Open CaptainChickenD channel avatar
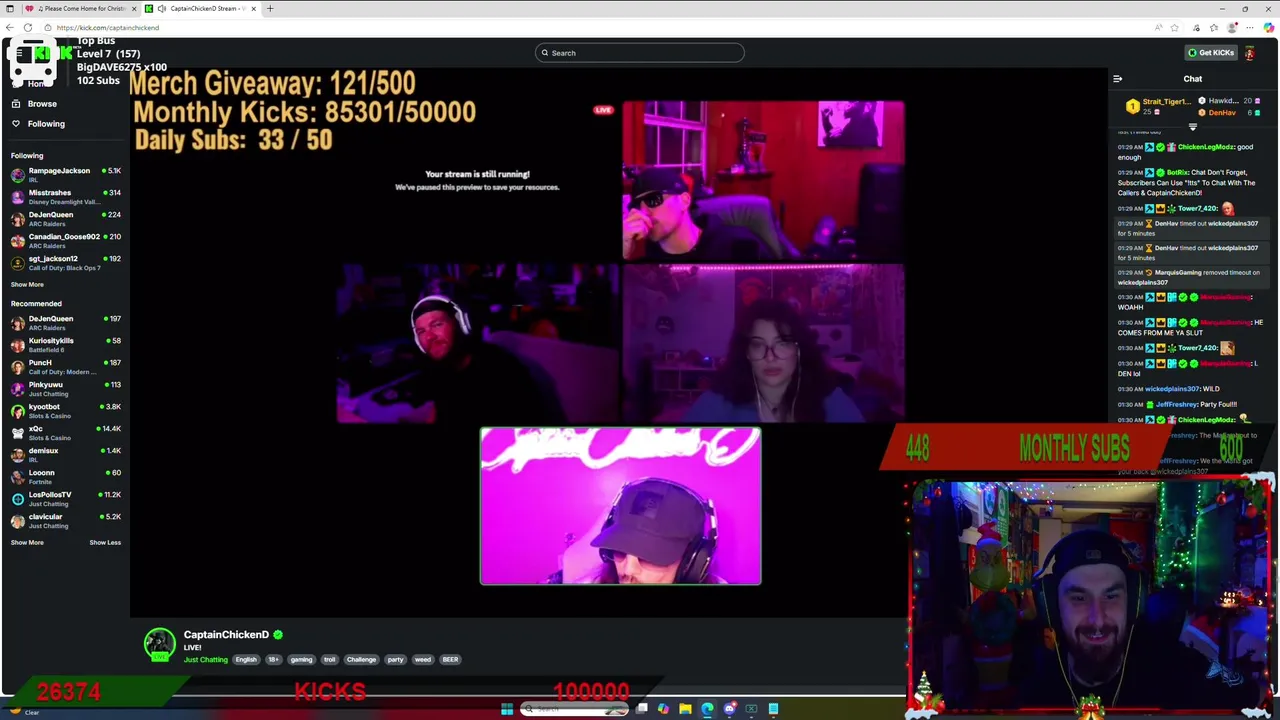The width and height of the screenshot is (1280, 720). point(159,645)
